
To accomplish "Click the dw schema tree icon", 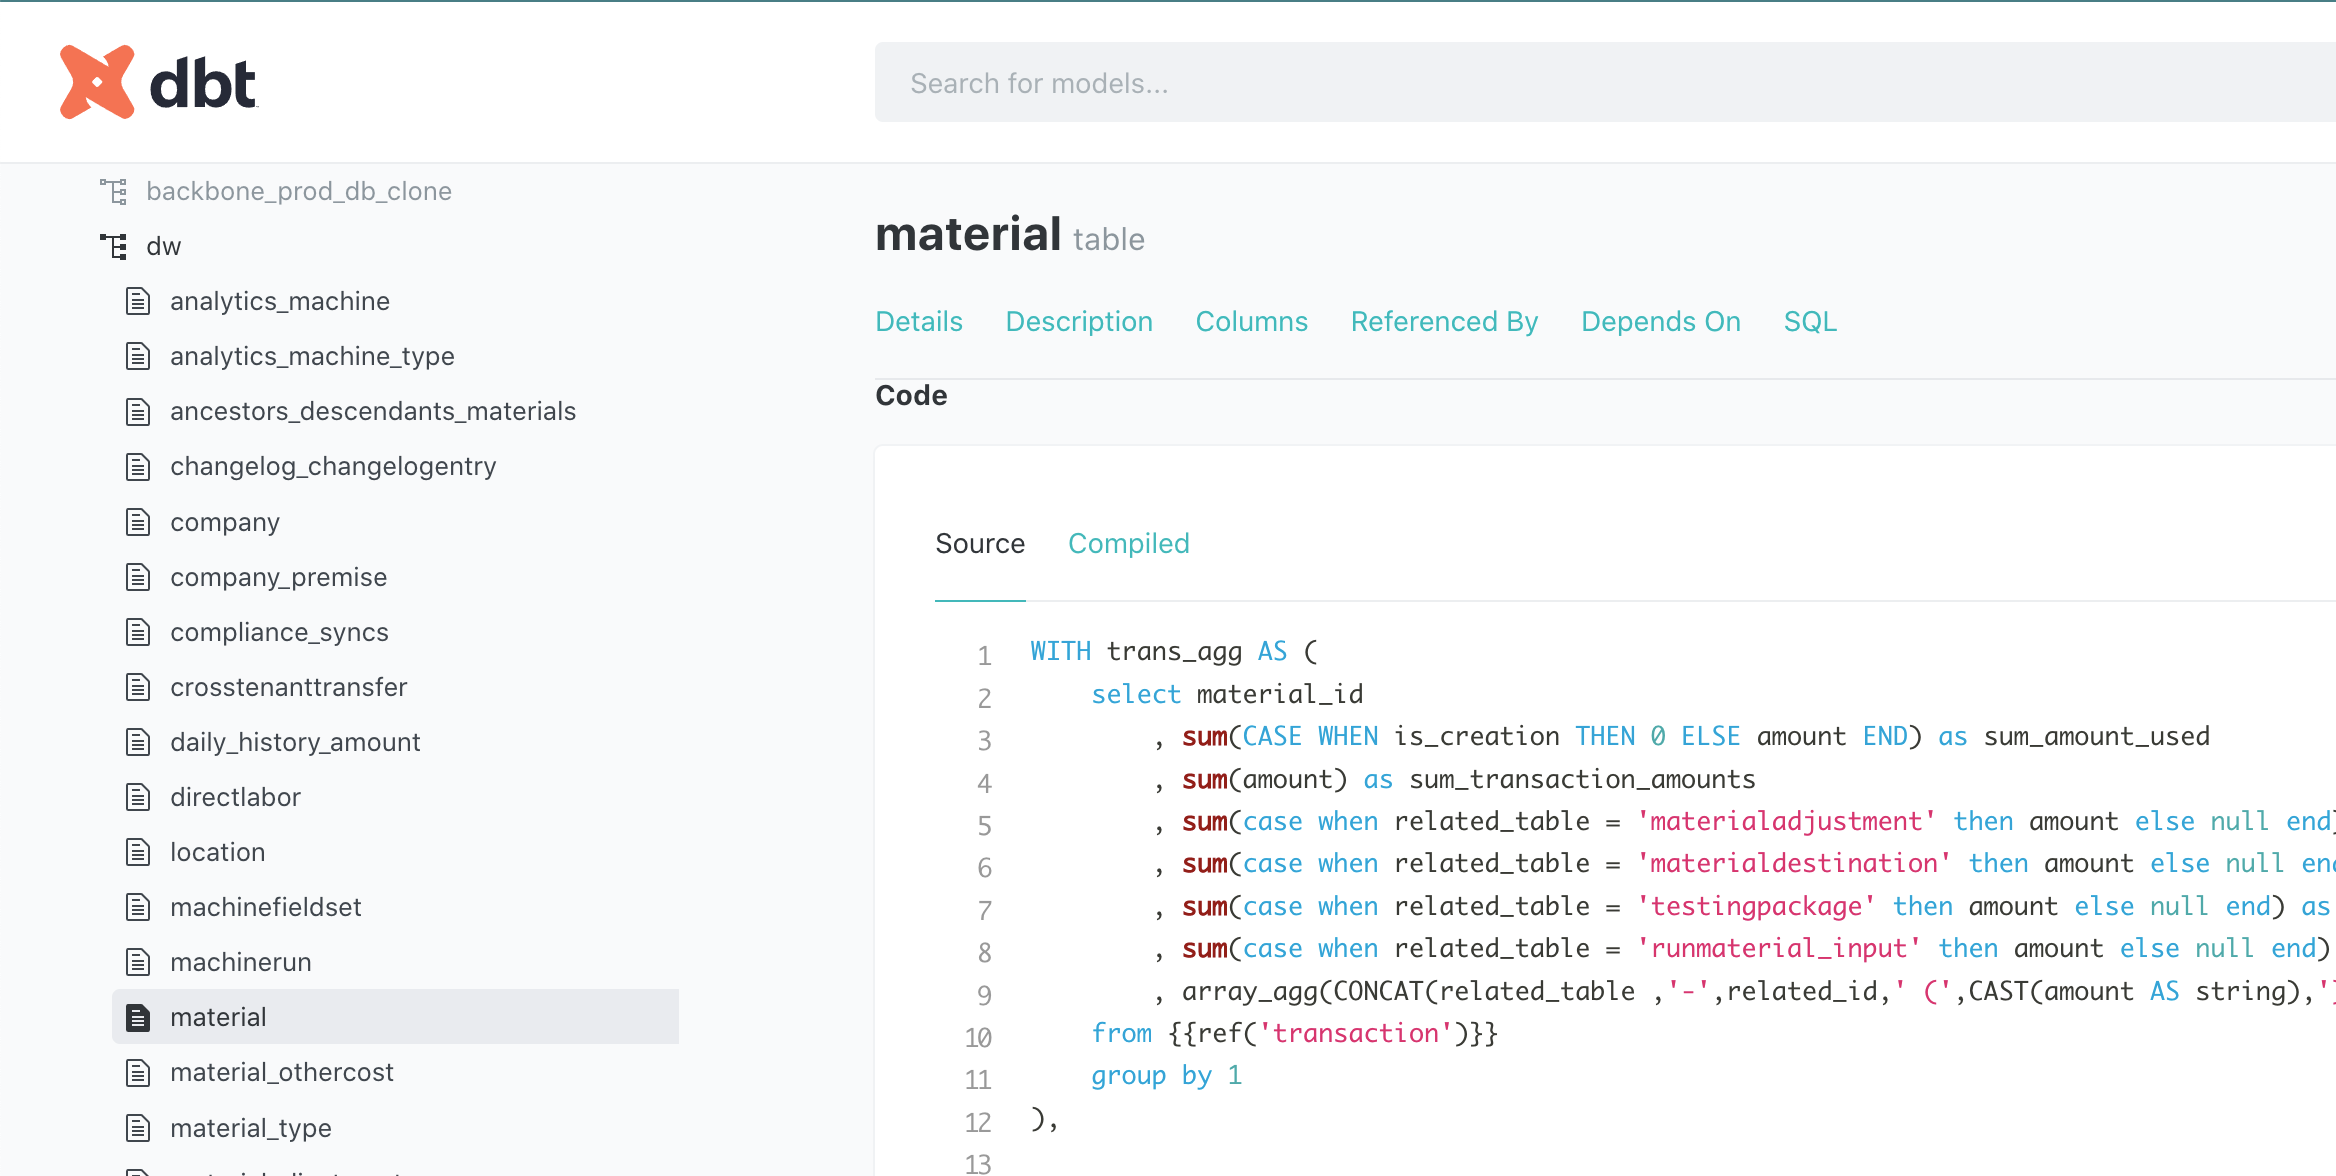I will 114,246.
